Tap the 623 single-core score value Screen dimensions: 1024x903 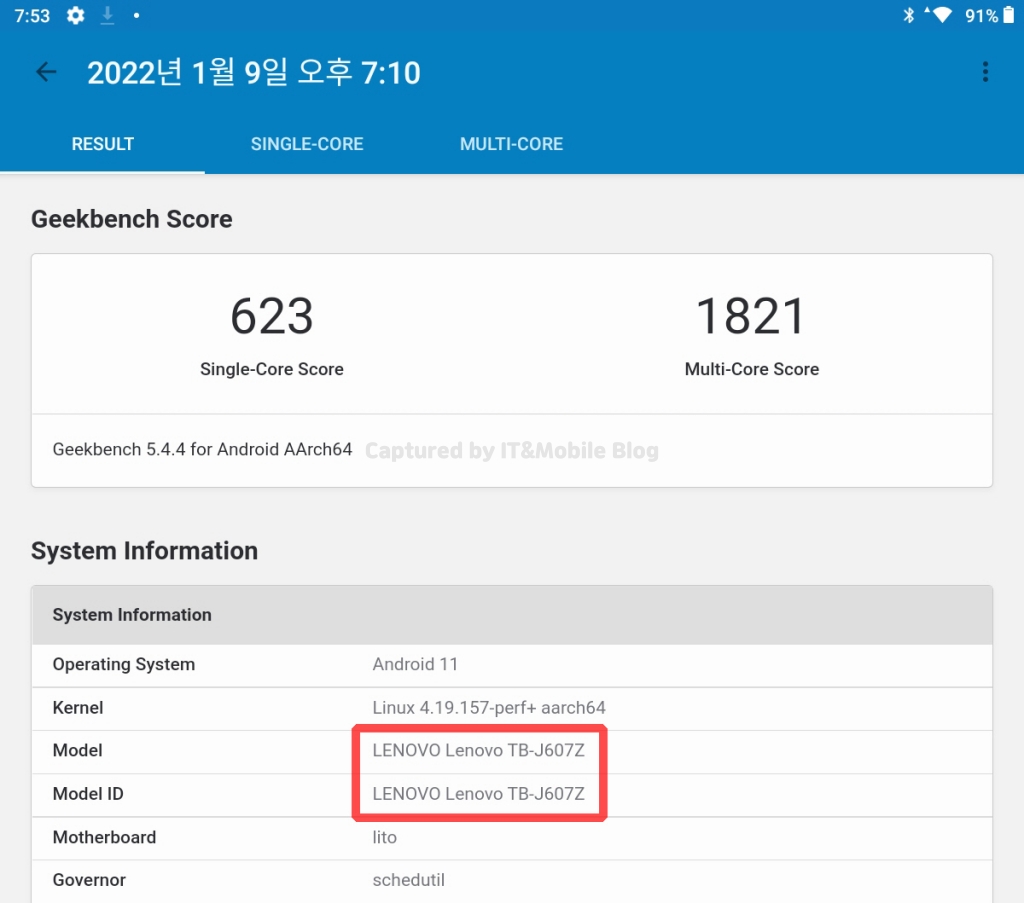pos(272,316)
